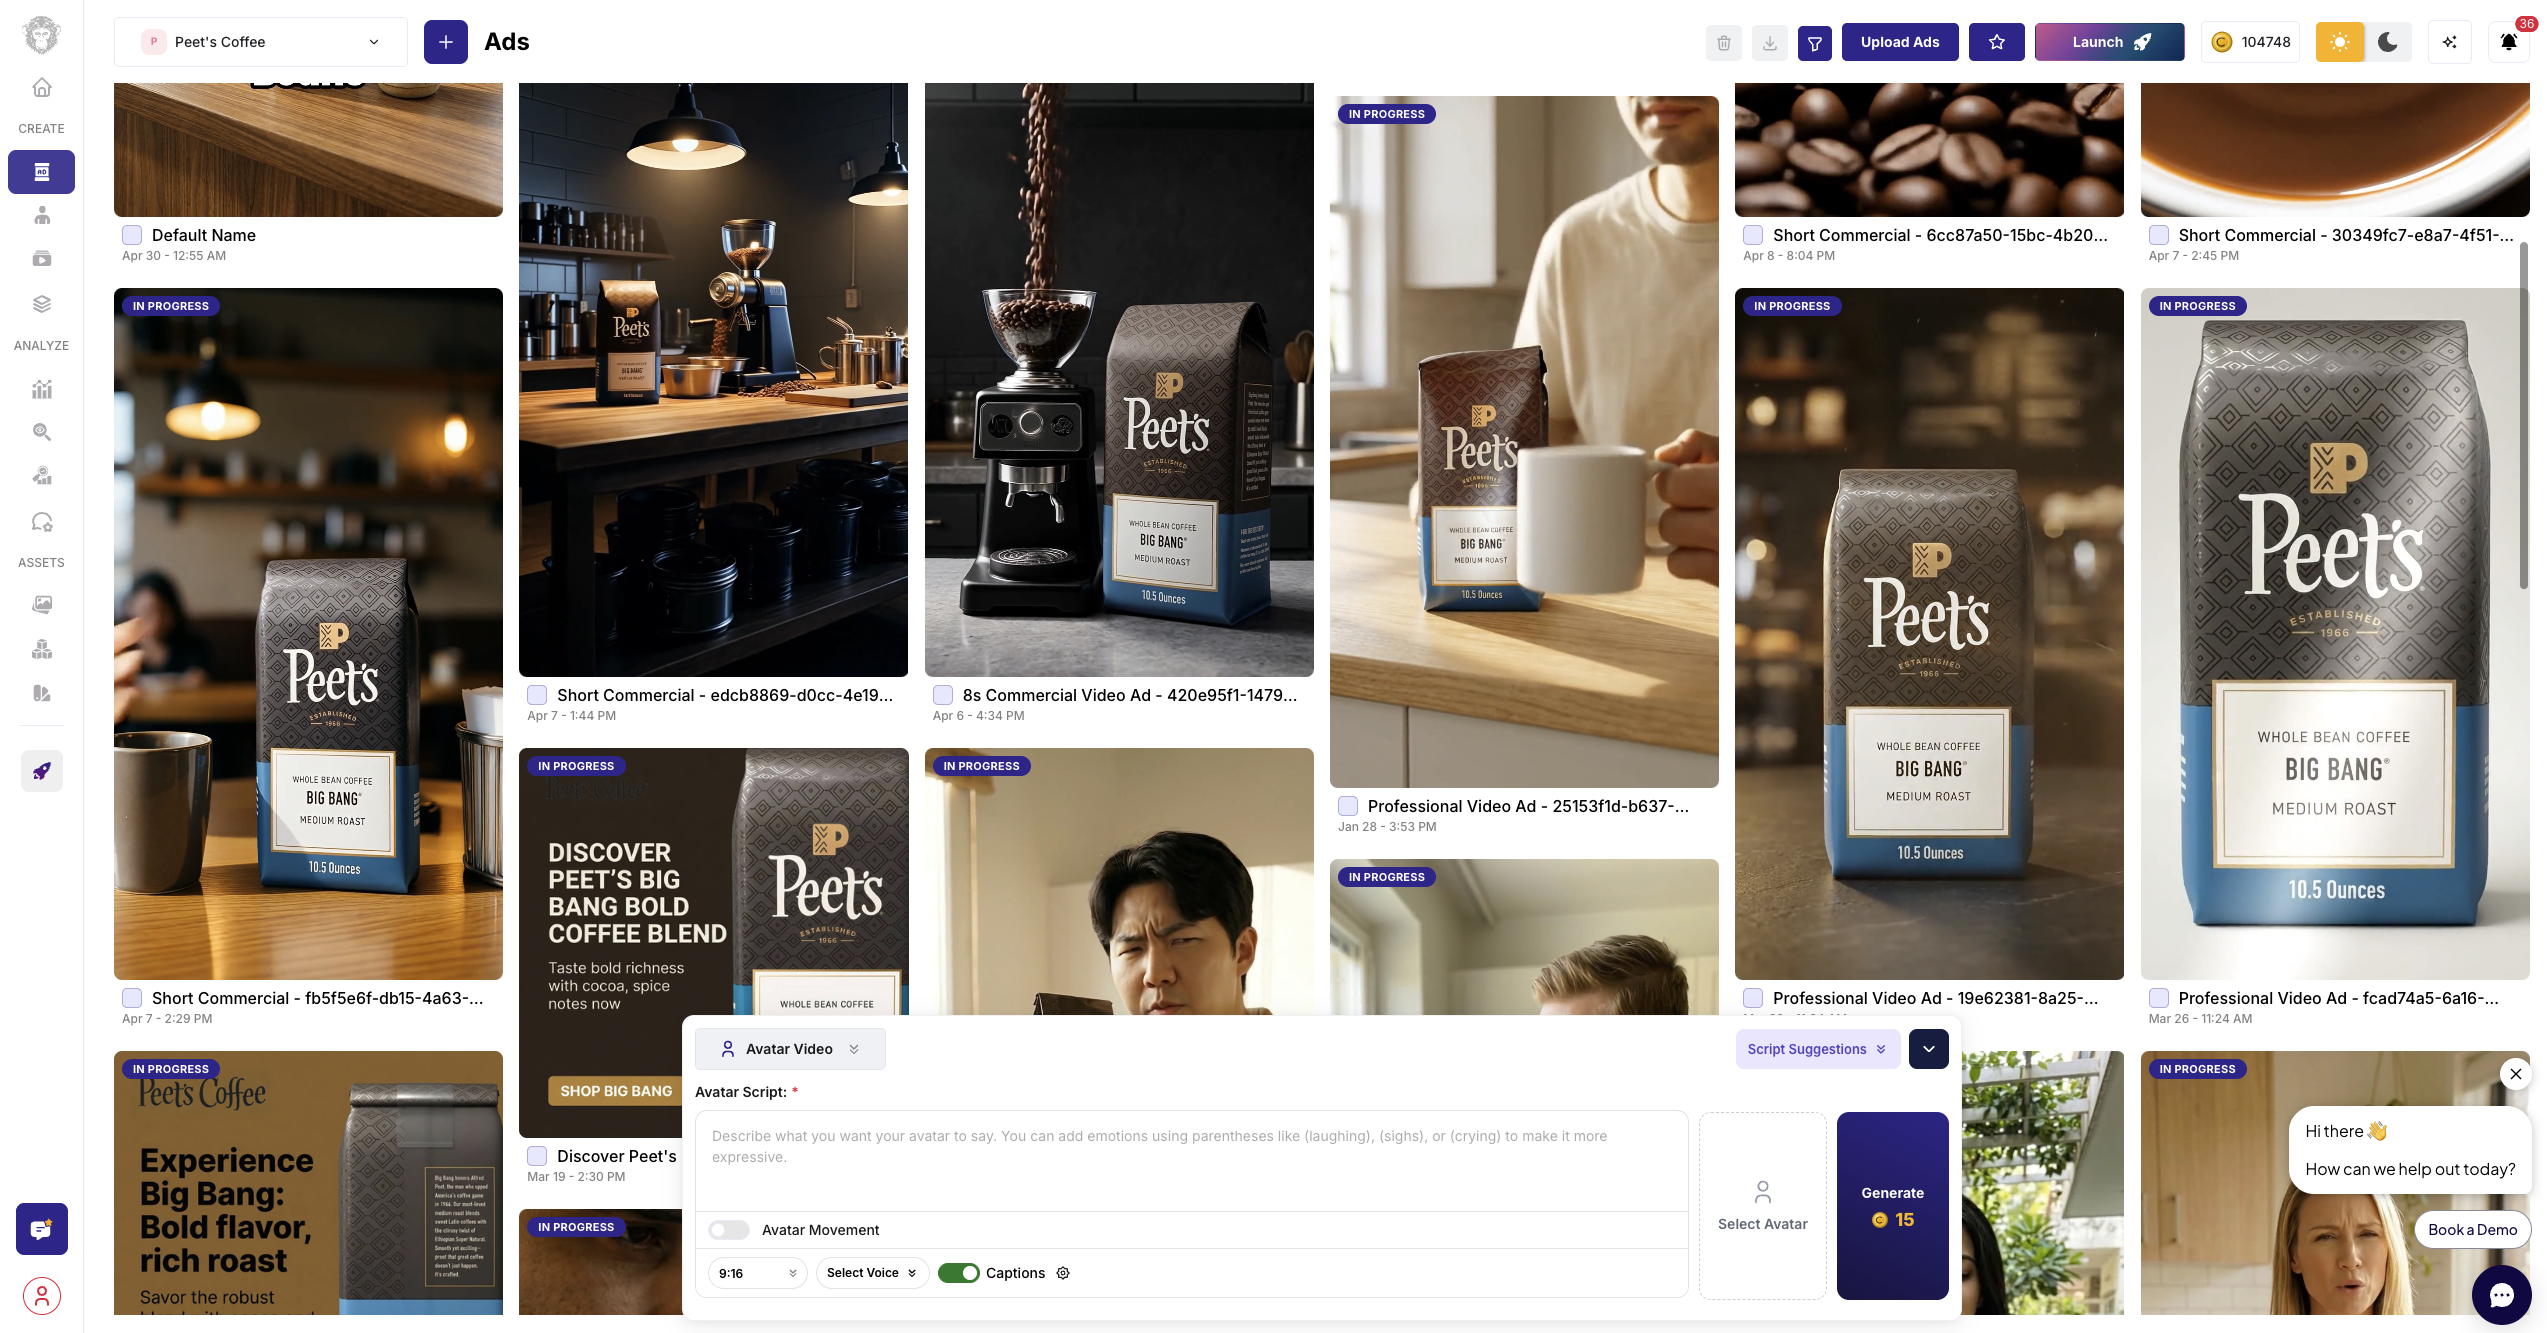
Task: Select the Ads creation icon in sidebar
Action: coord(42,172)
